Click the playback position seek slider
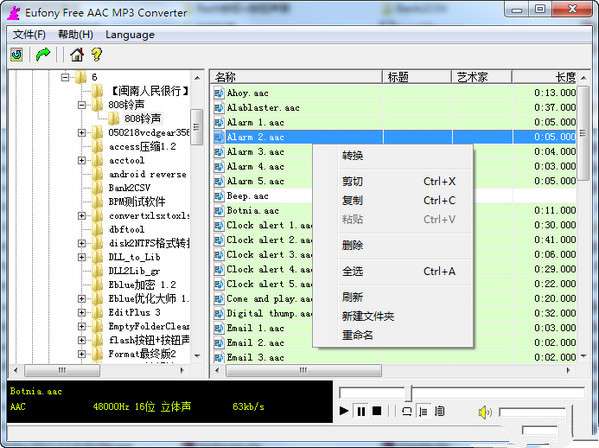 point(461,393)
